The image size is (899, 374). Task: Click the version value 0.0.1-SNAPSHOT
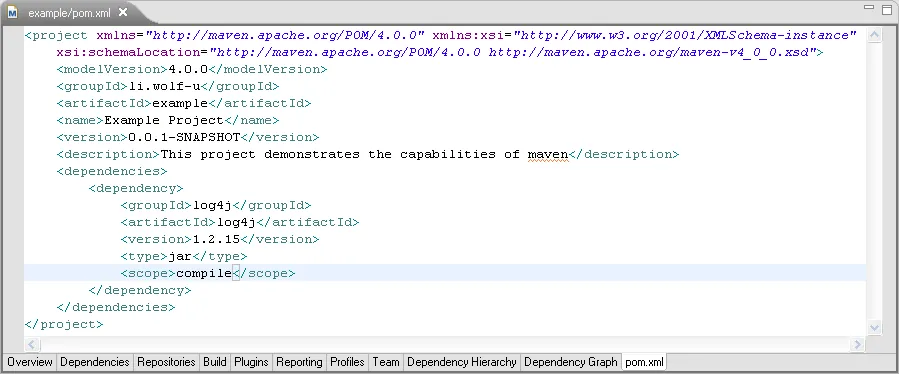click(x=183, y=138)
